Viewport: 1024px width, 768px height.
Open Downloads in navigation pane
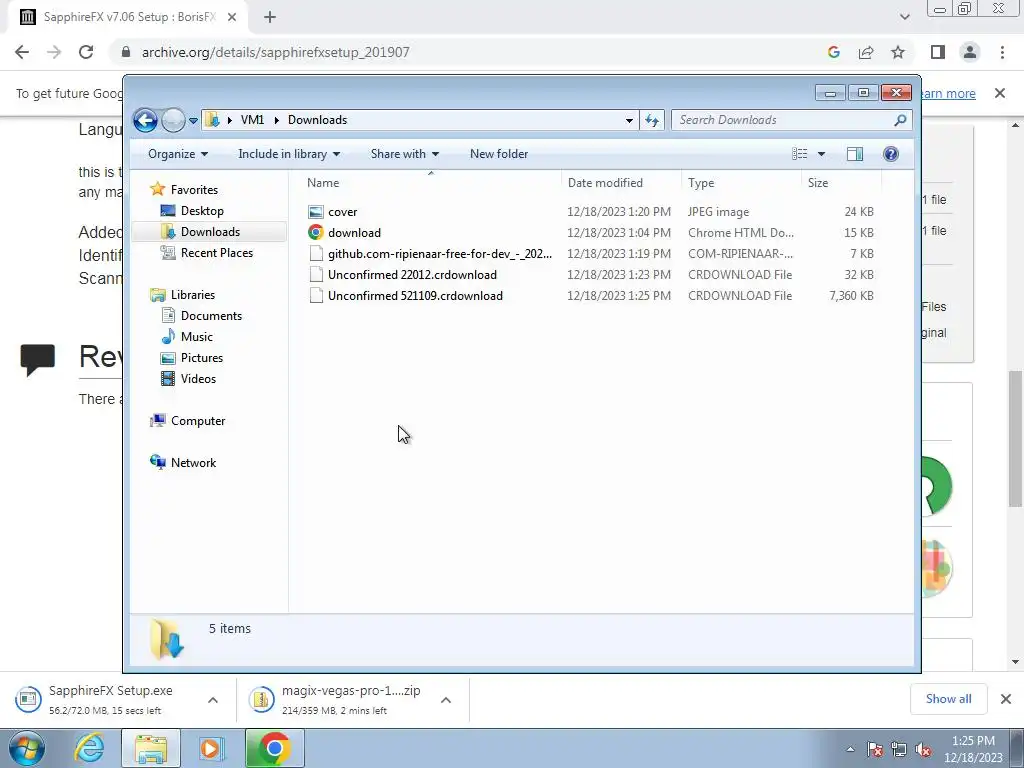(x=210, y=232)
